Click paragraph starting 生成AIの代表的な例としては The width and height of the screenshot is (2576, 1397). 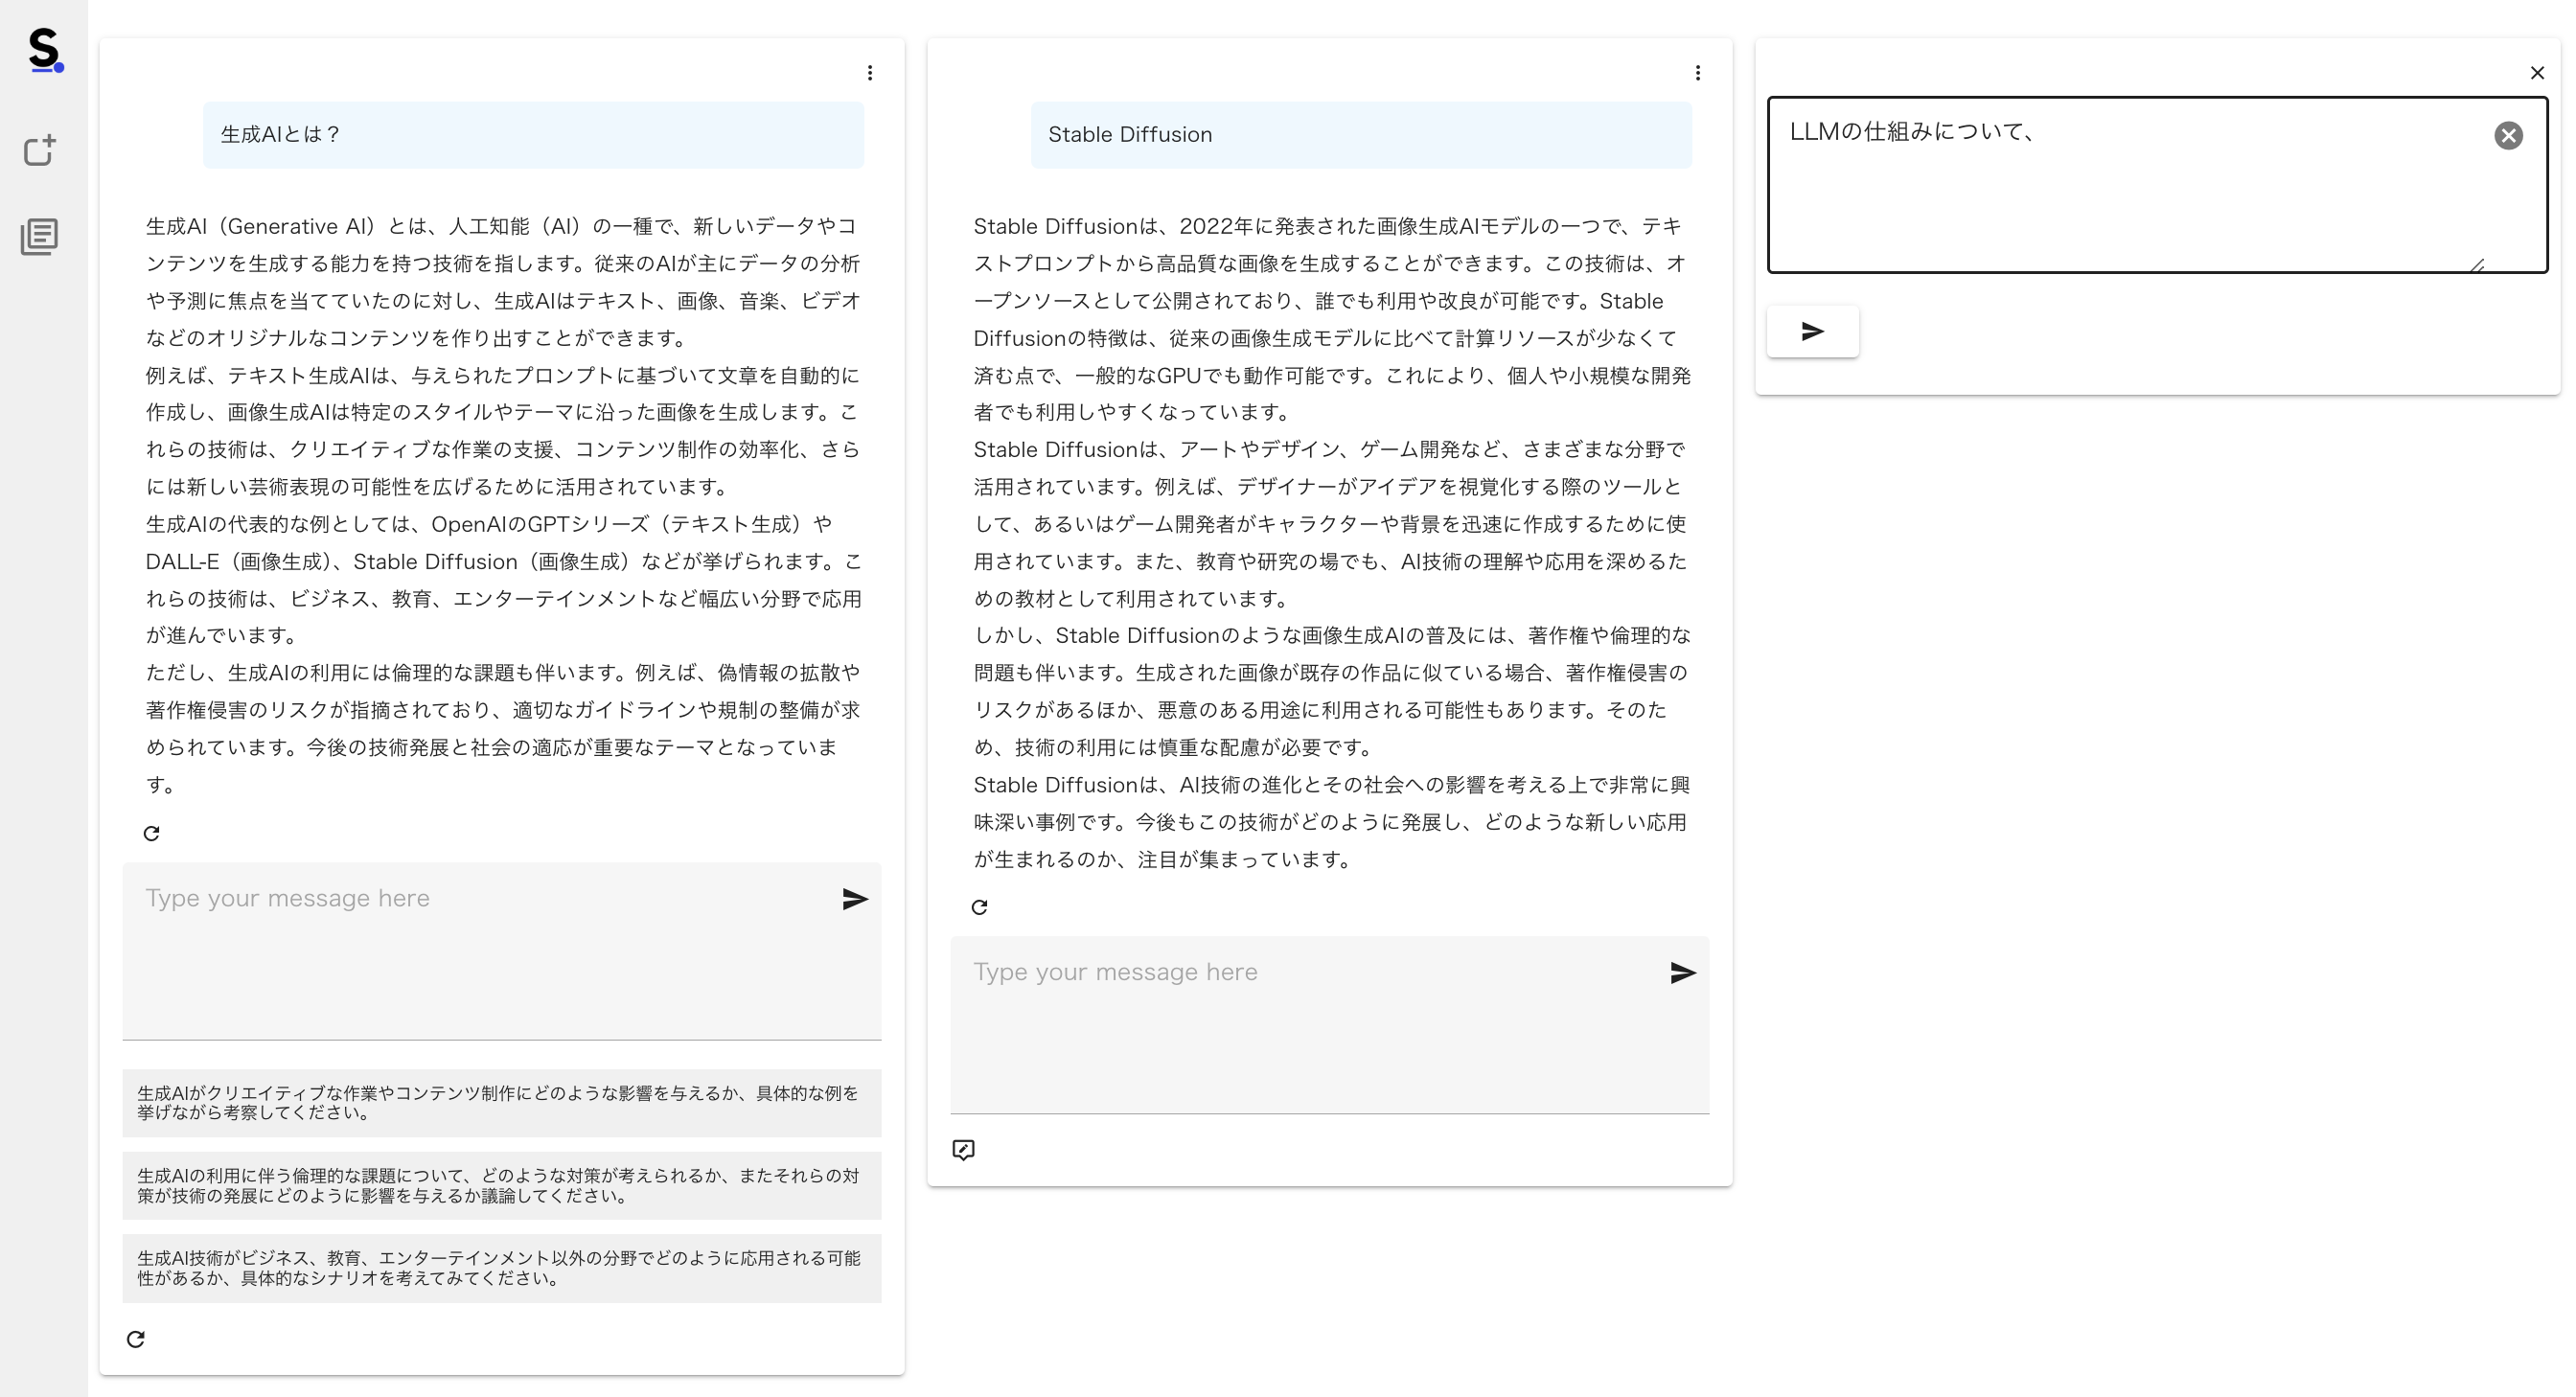(503, 580)
